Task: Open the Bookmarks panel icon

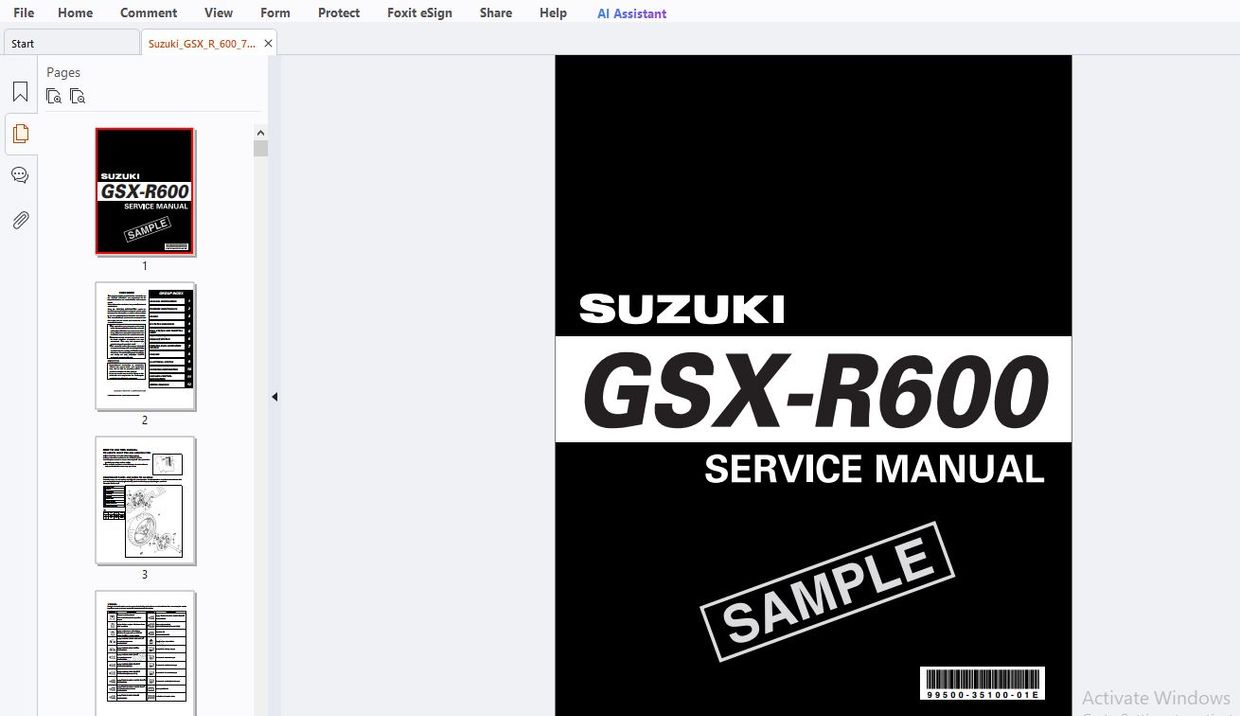Action: tap(20, 90)
